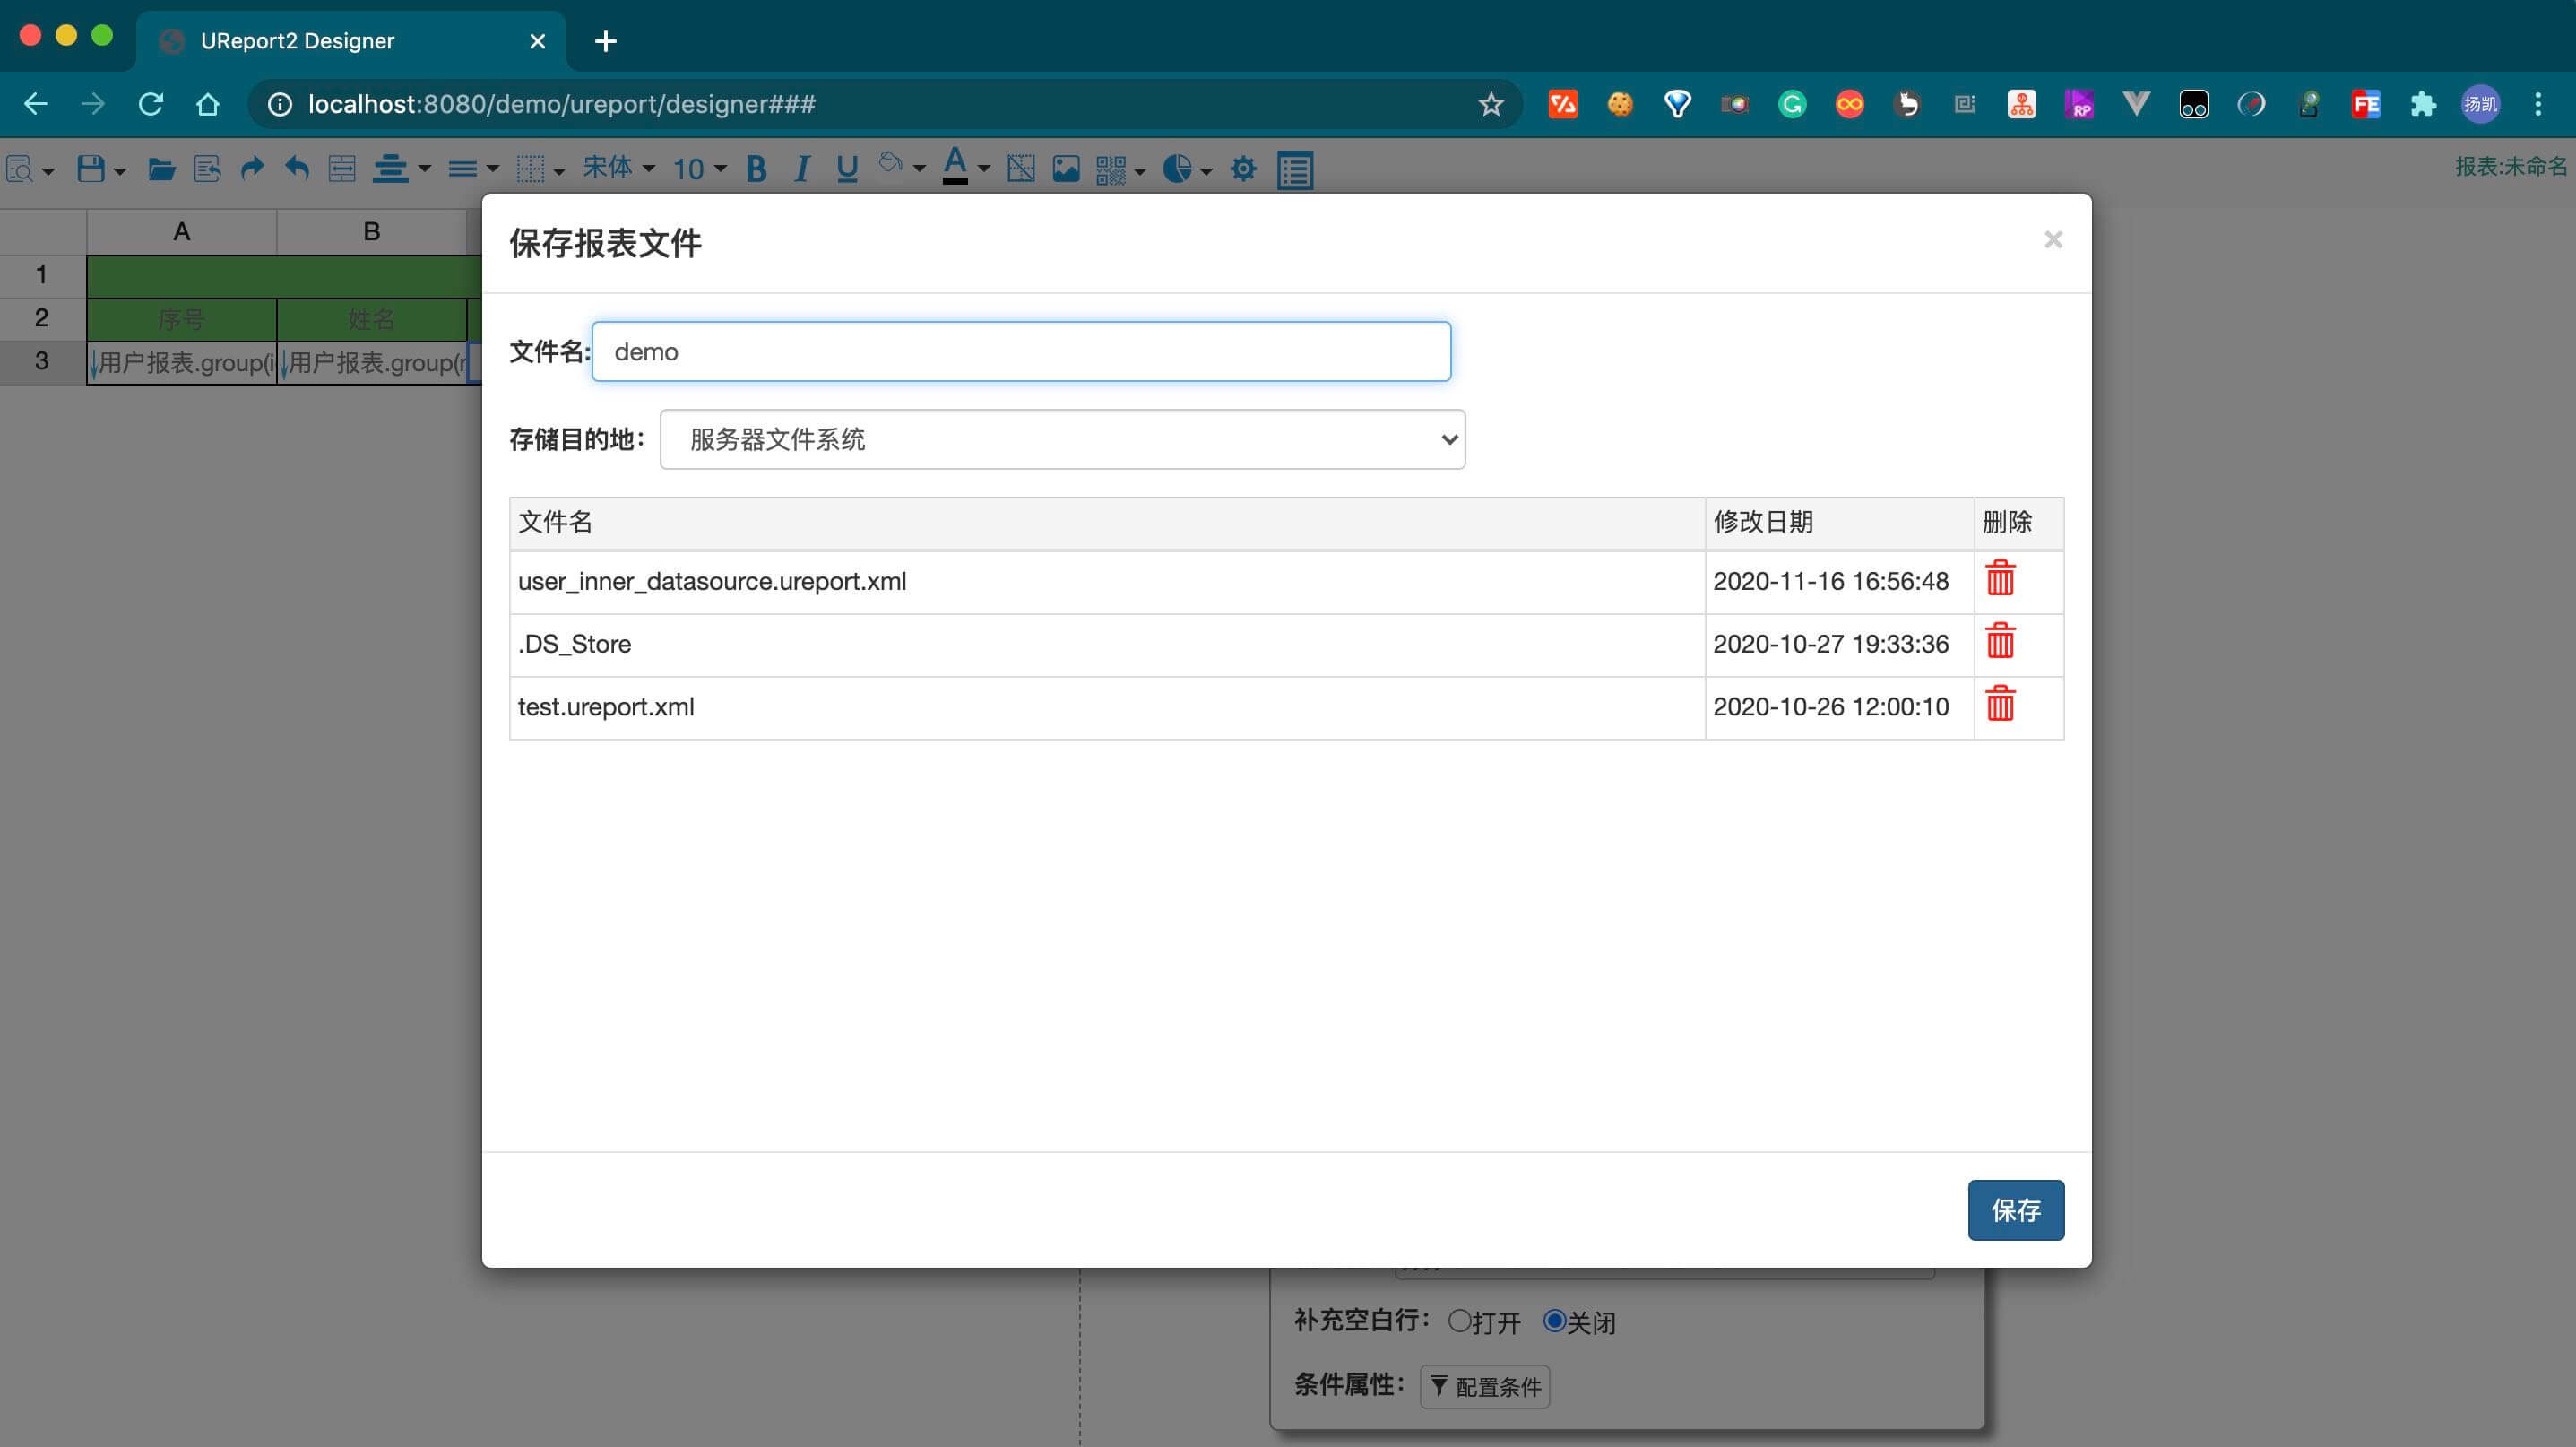Click the italic formatting icon

[x=801, y=169]
